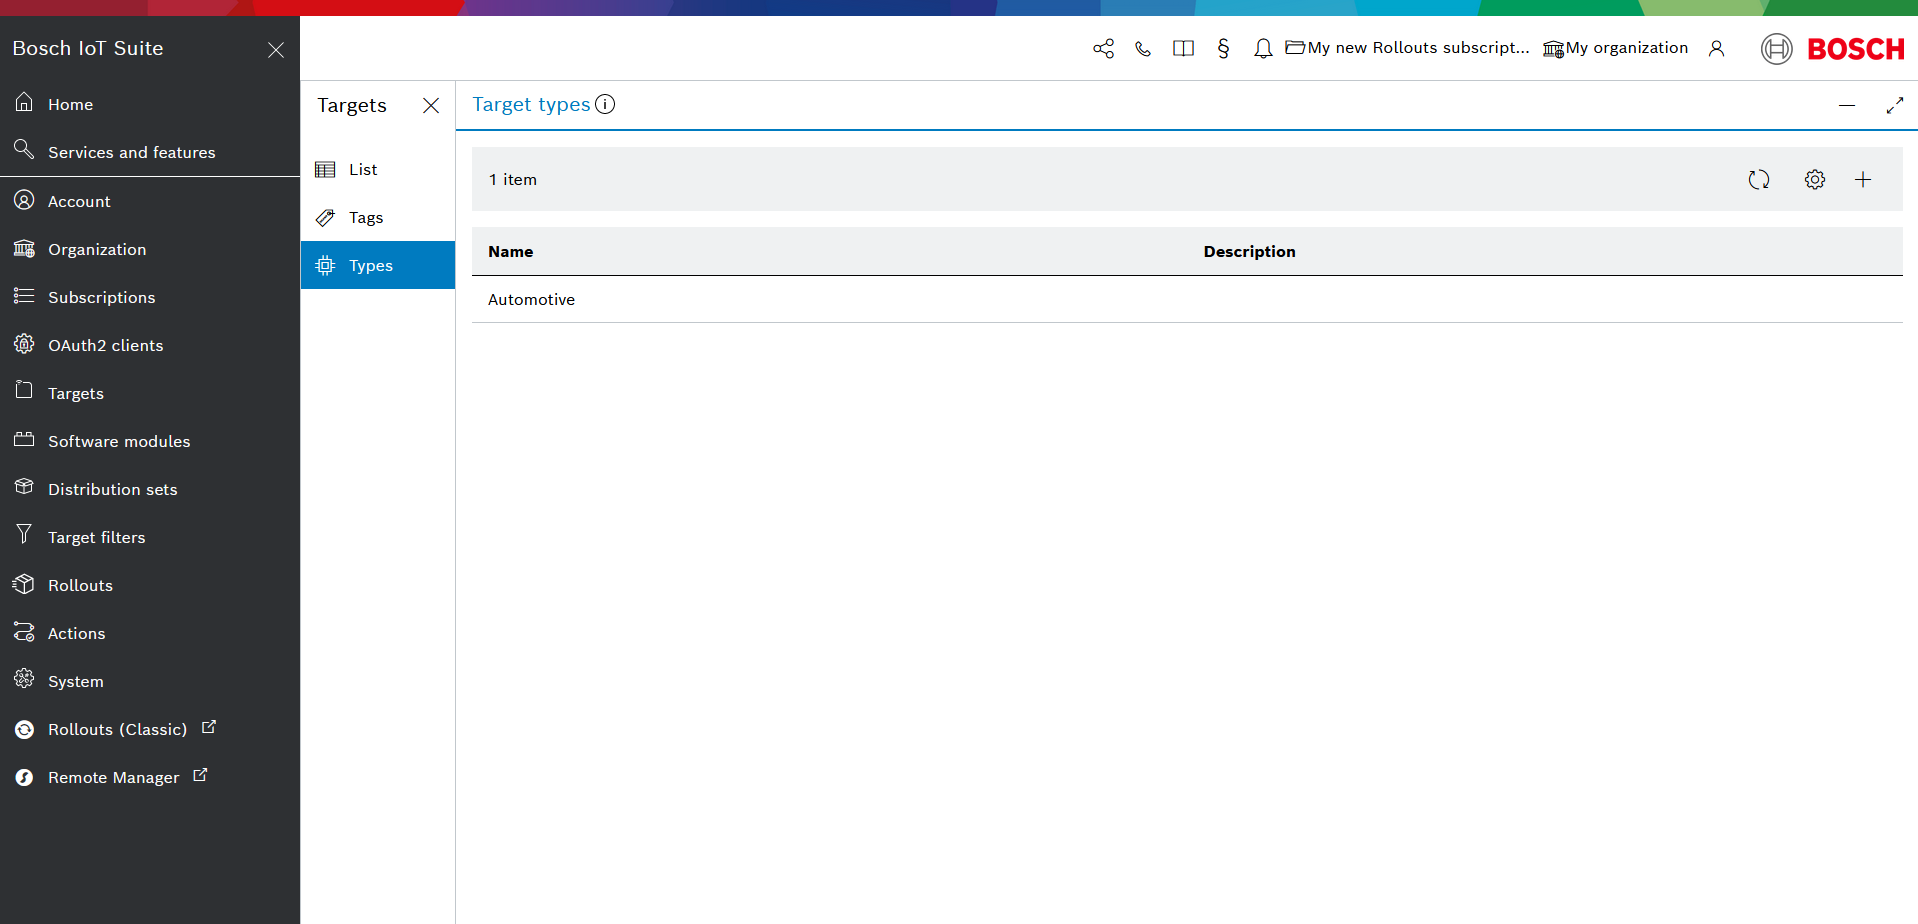The image size is (1918, 924).
Task: Collapse the Target types panel
Action: pyautogui.click(x=1846, y=105)
